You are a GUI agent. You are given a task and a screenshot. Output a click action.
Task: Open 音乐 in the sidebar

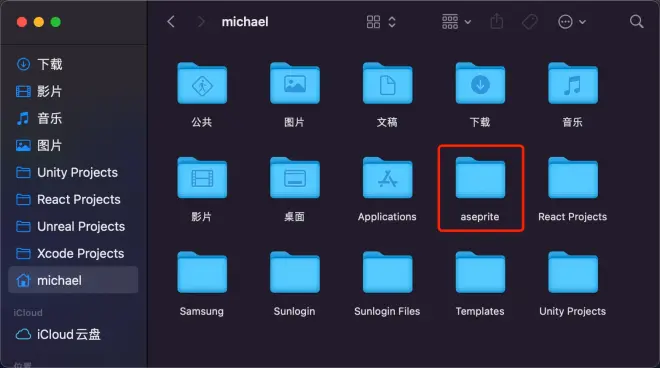click(73, 118)
